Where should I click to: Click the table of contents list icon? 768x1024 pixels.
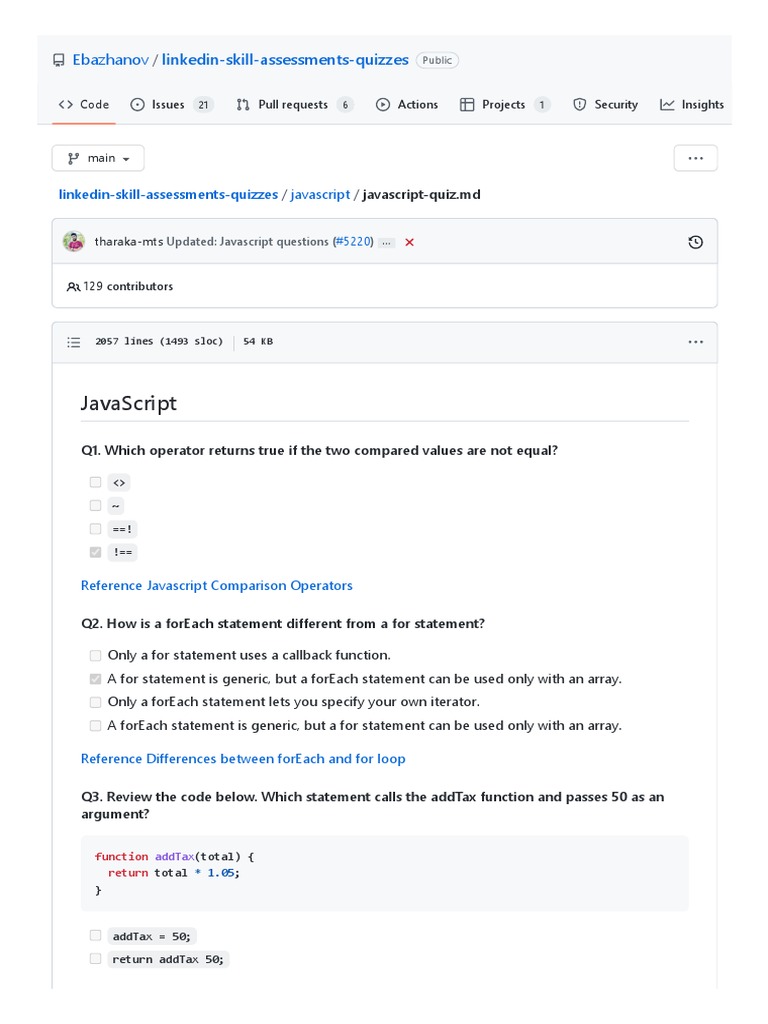click(74, 342)
